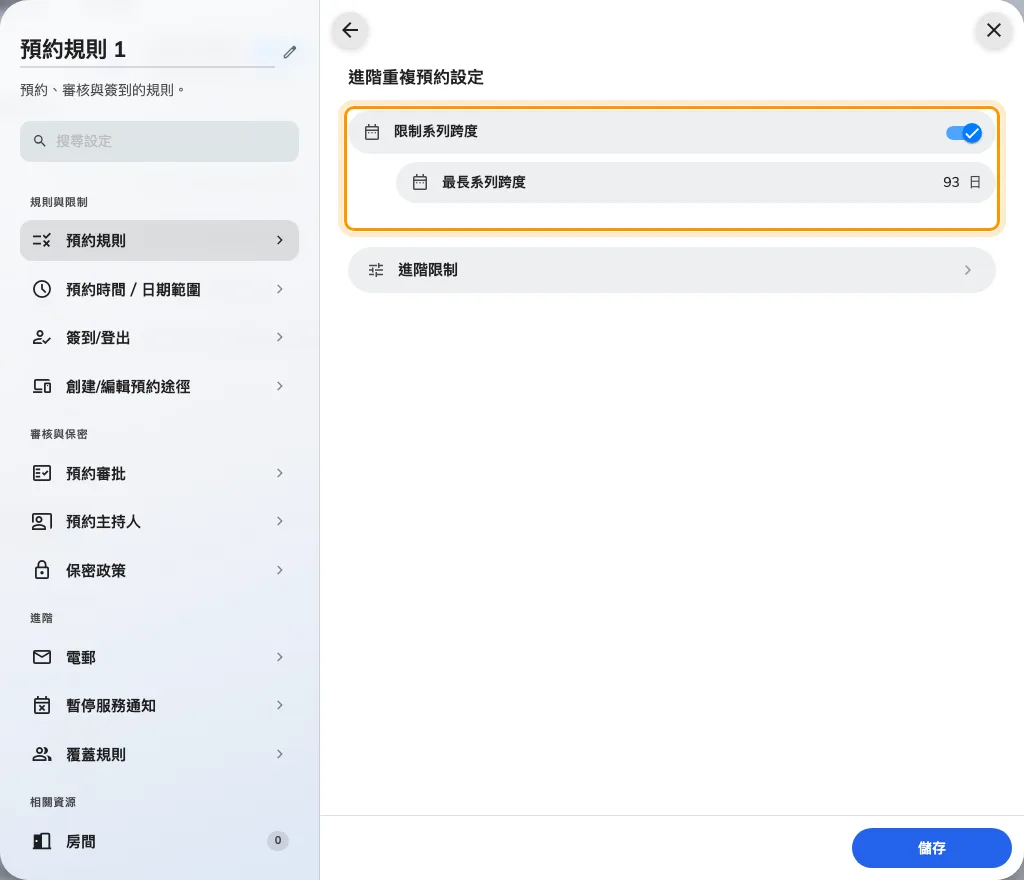Open the 預約時間 / 日期範圍 section
This screenshot has height=880, width=1024.
click(159, 289)
